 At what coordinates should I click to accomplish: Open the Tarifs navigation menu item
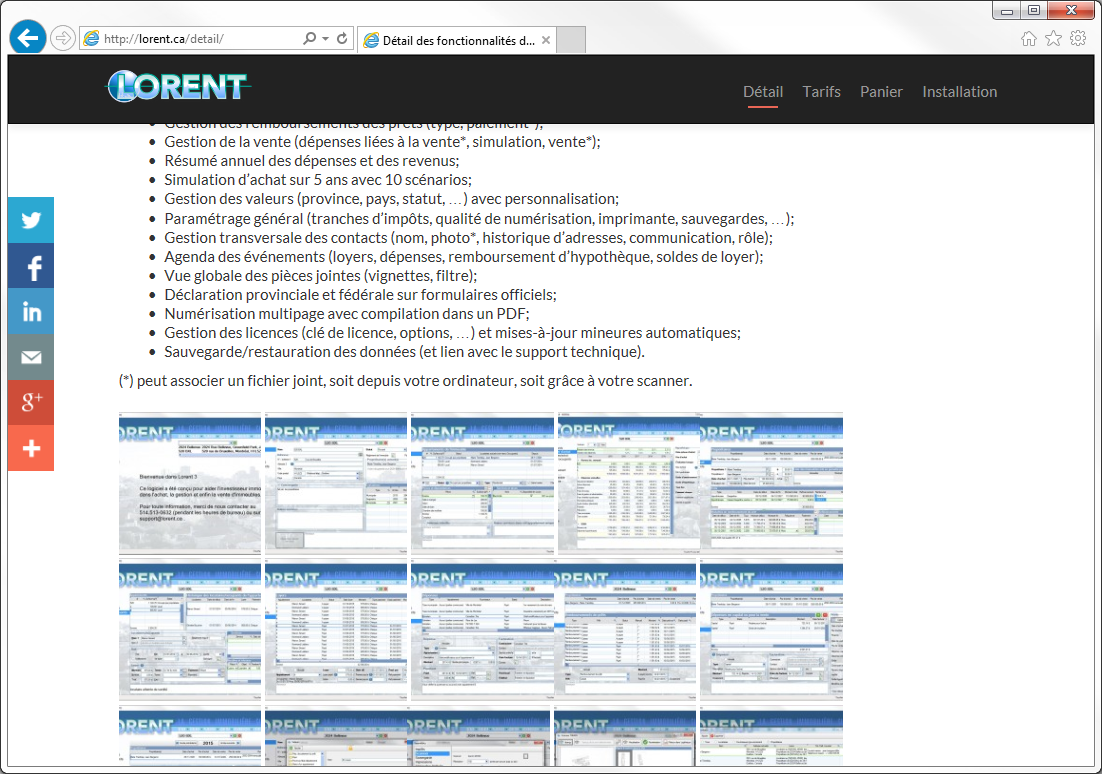pos(821,92)
